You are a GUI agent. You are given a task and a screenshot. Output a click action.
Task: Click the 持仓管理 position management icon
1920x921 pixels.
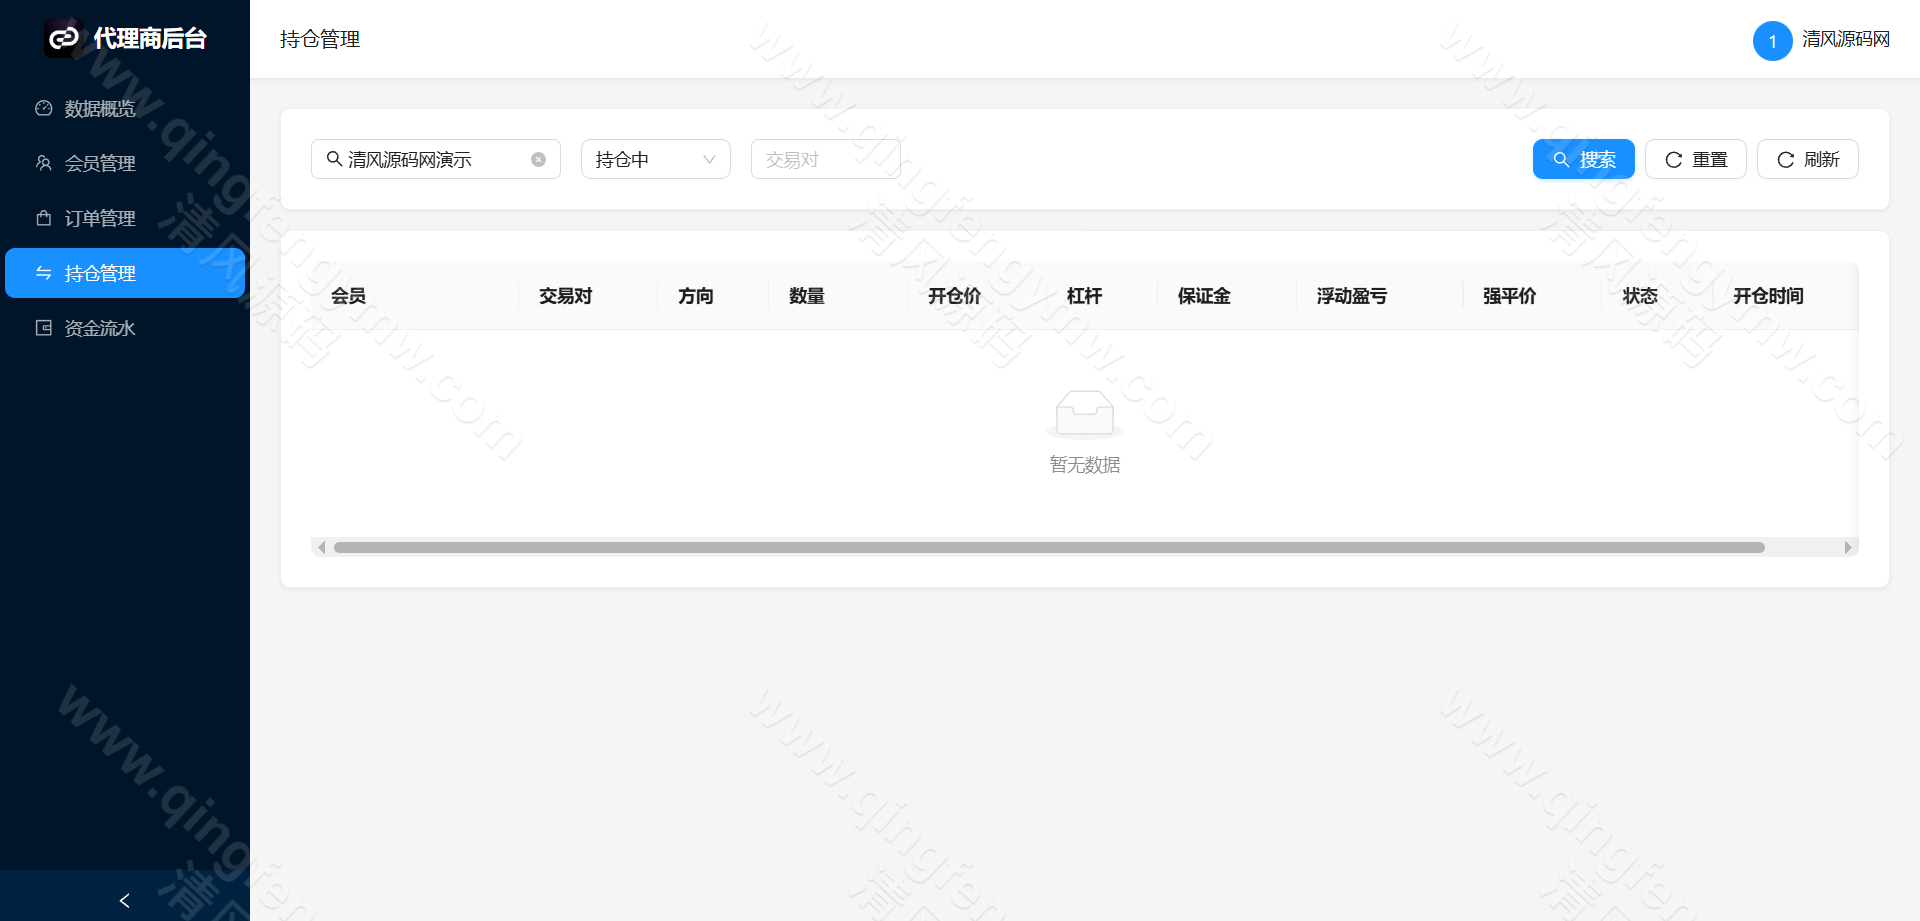click(43, 272)
